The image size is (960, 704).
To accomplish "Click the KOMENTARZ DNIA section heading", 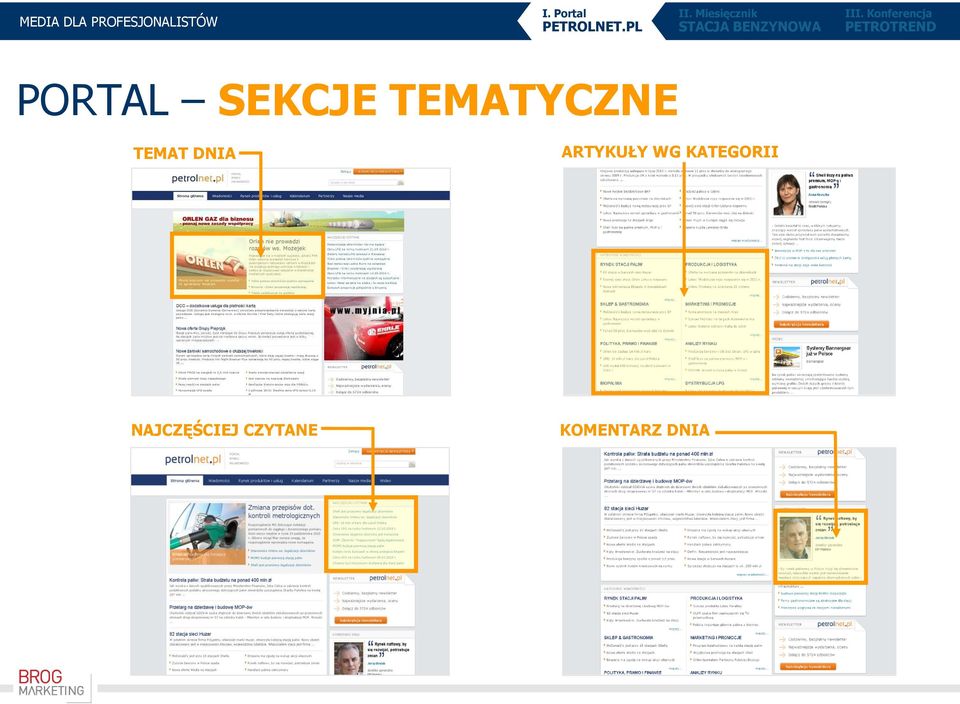I will point(634,430).
